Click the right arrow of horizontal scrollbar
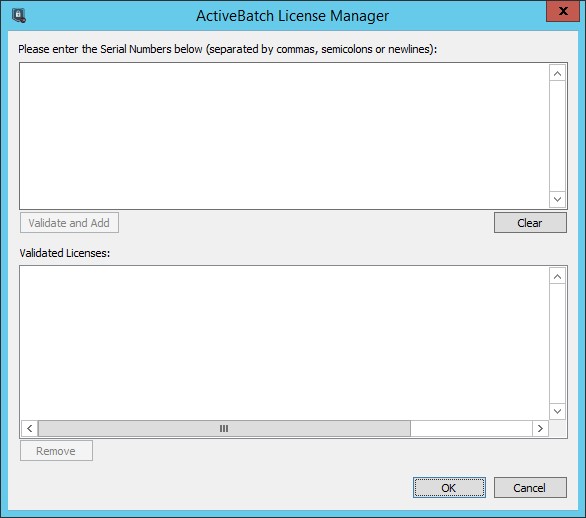 click(540, 428)
